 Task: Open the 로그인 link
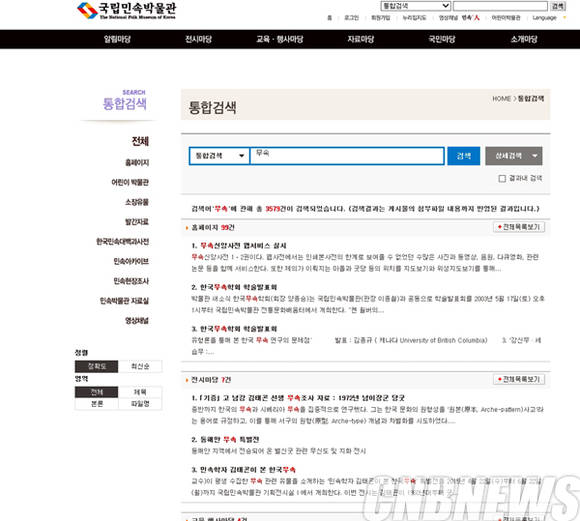pos(351,18)
